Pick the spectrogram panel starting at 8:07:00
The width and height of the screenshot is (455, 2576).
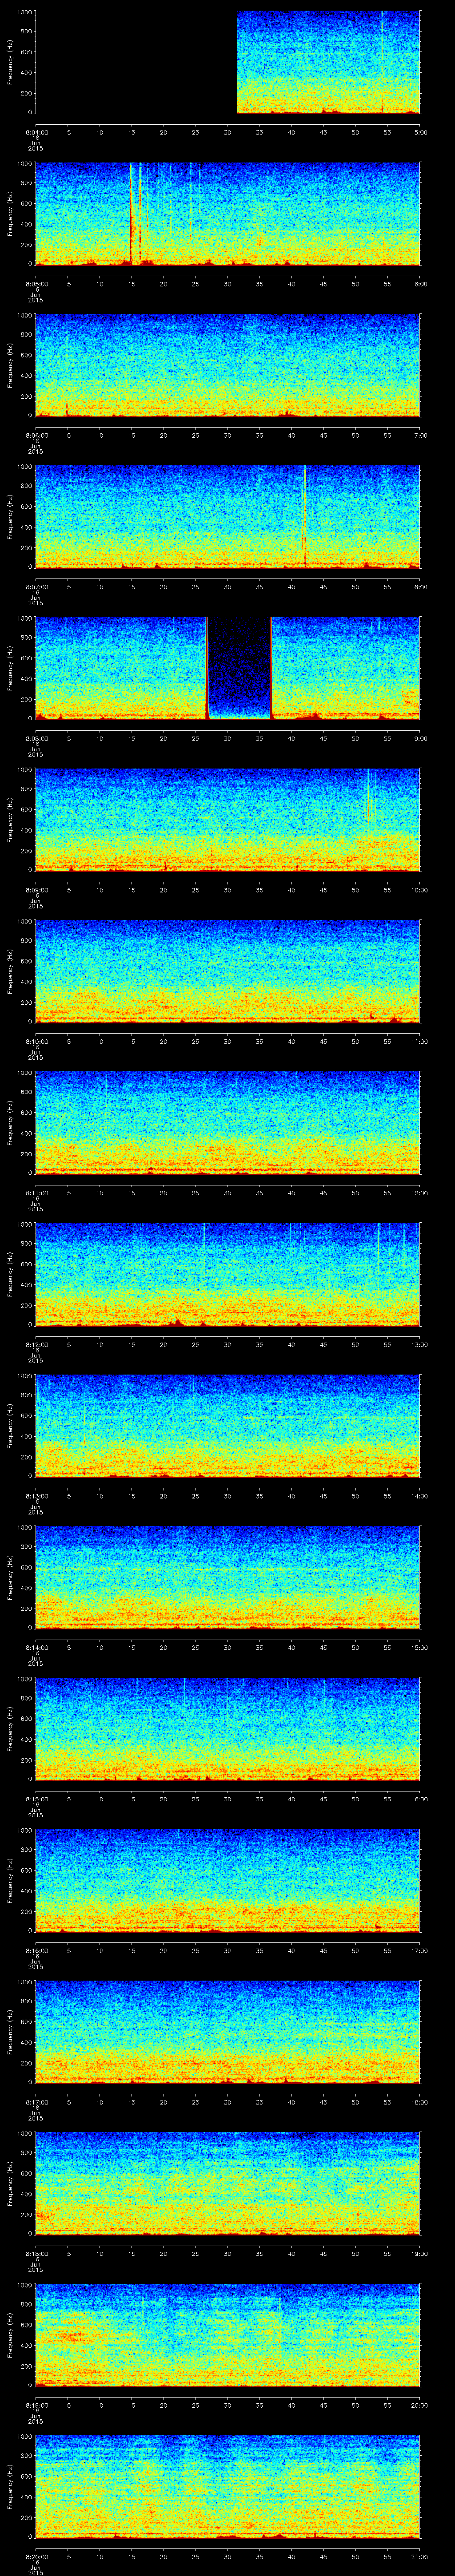point(228,517)
